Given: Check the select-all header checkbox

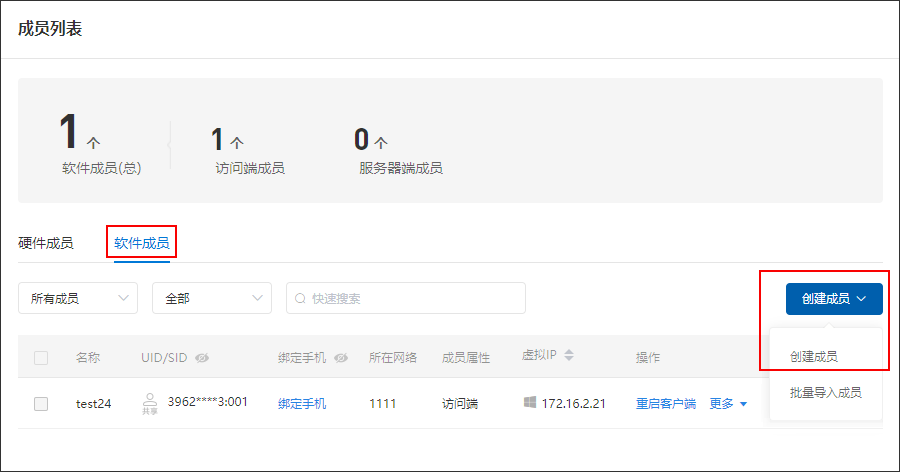Looking at the screenshot, I should point(41,358).
